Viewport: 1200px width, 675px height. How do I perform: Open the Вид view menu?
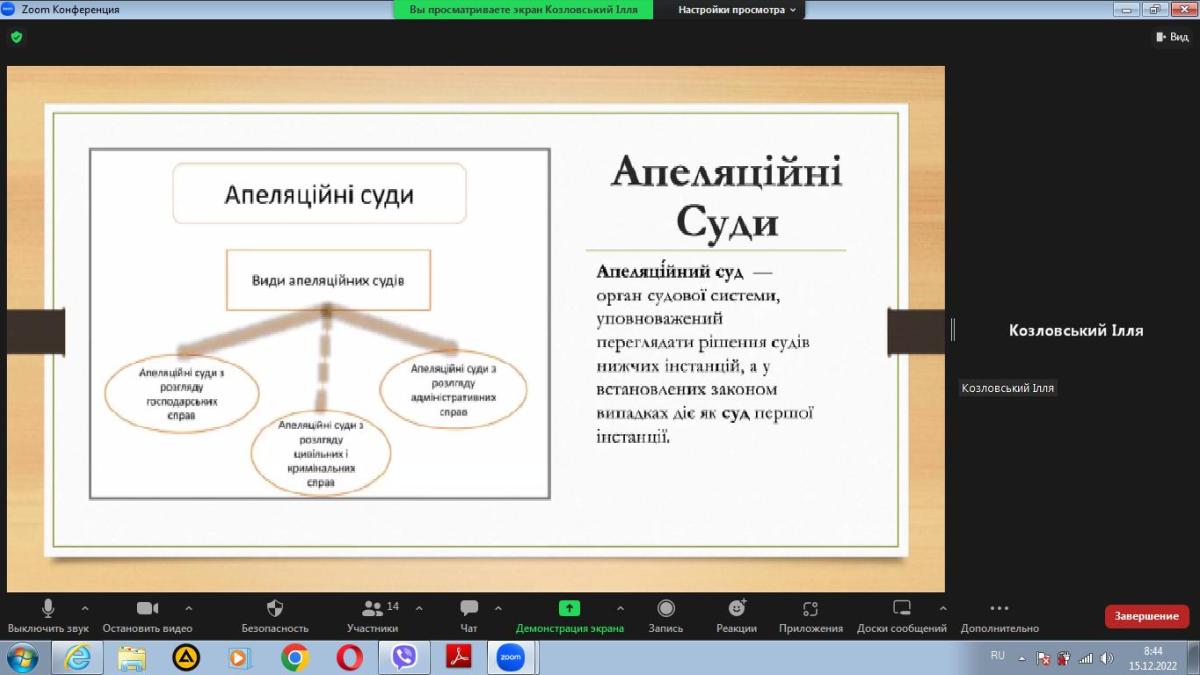pos(1172,37)
